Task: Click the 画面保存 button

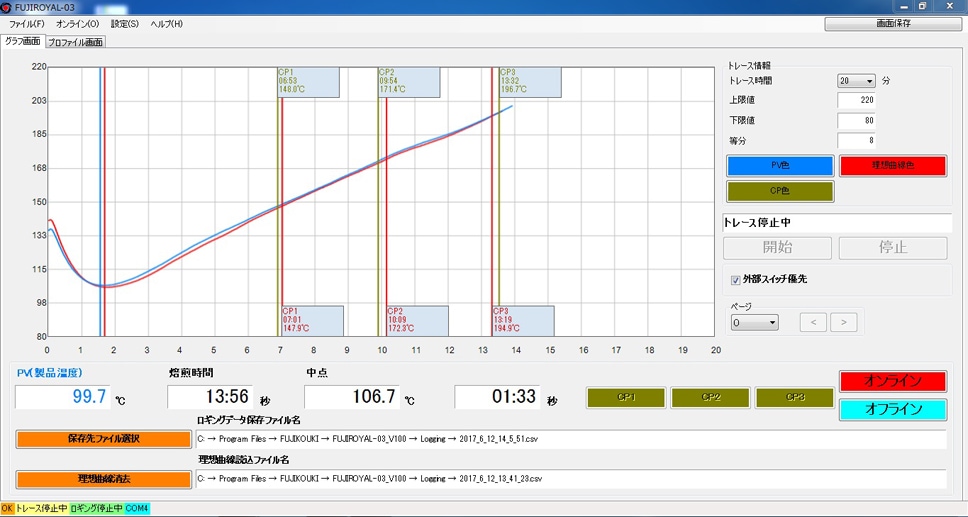Action: 893,24
